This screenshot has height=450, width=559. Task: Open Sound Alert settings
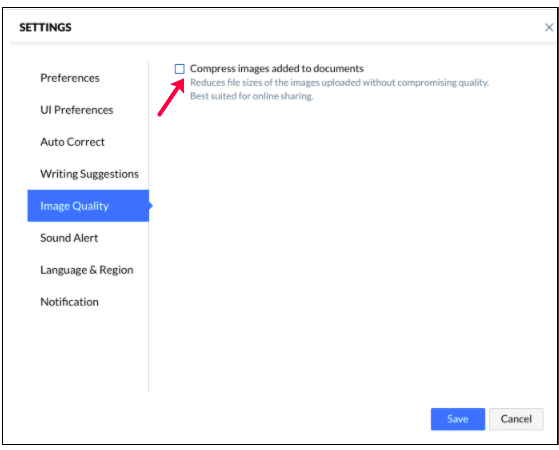(x=69, y=238)
